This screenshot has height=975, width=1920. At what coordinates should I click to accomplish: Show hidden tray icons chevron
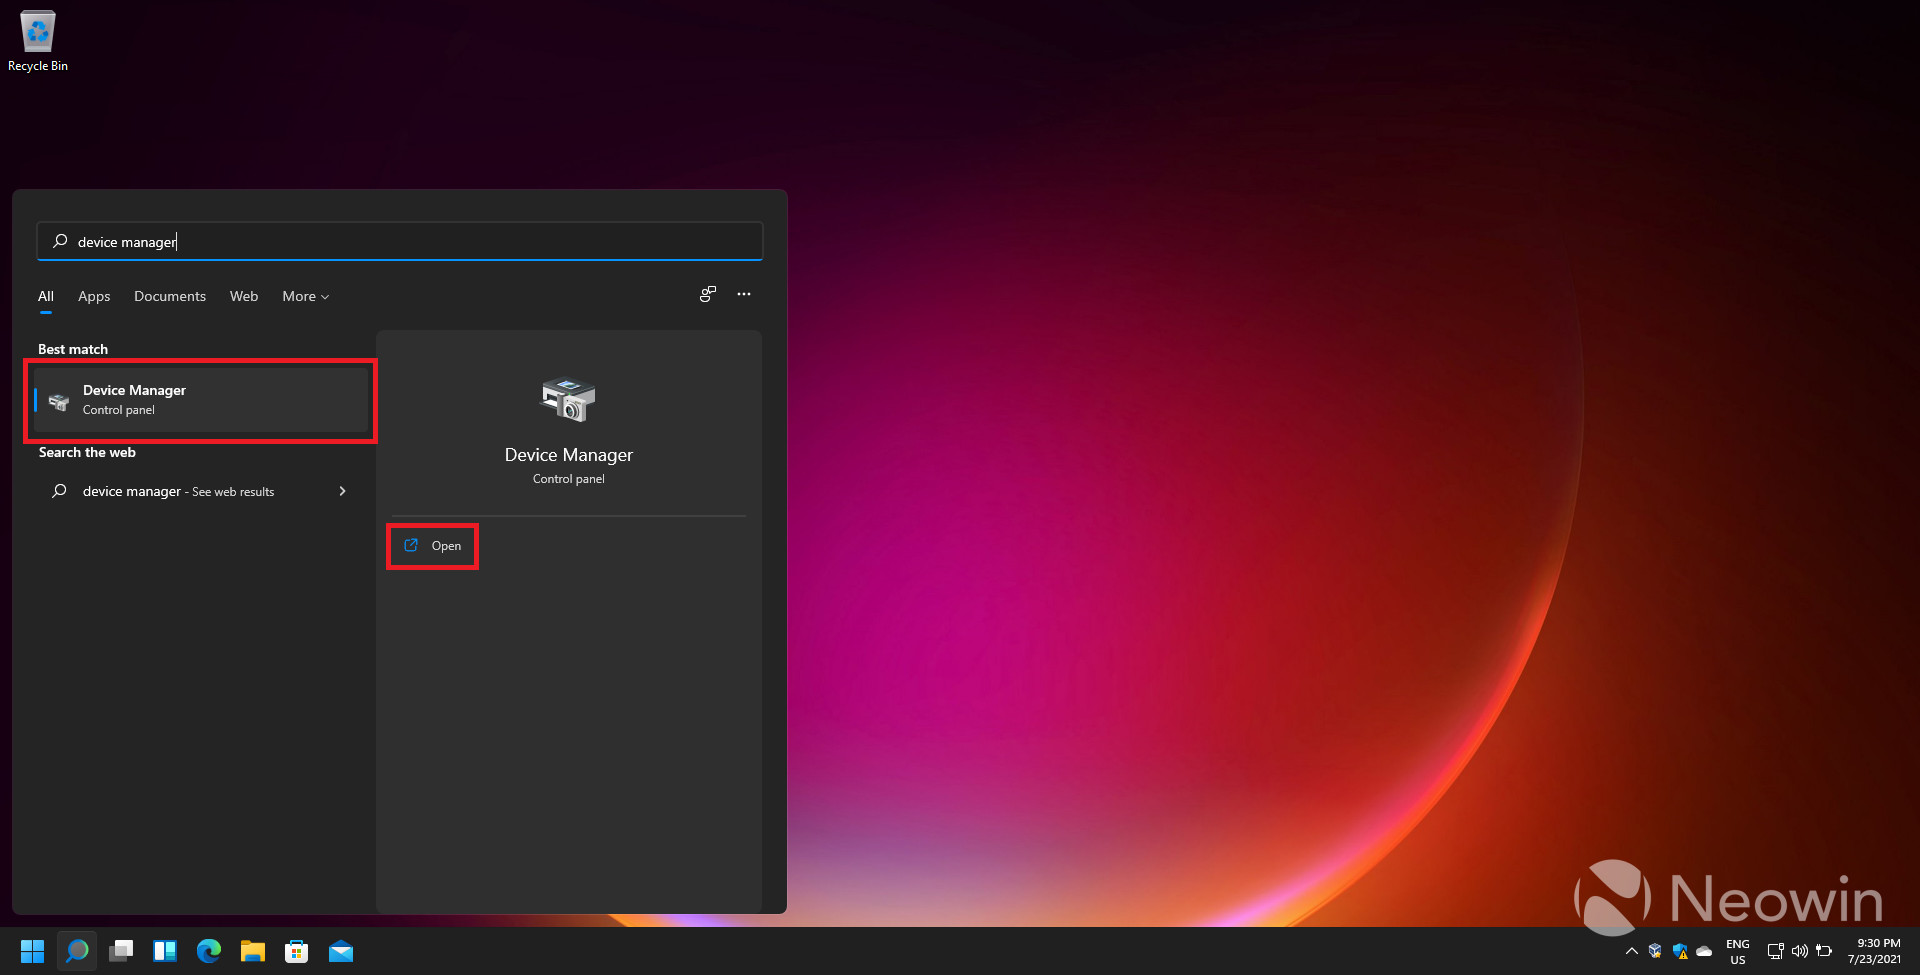[x=1632, y=951]
